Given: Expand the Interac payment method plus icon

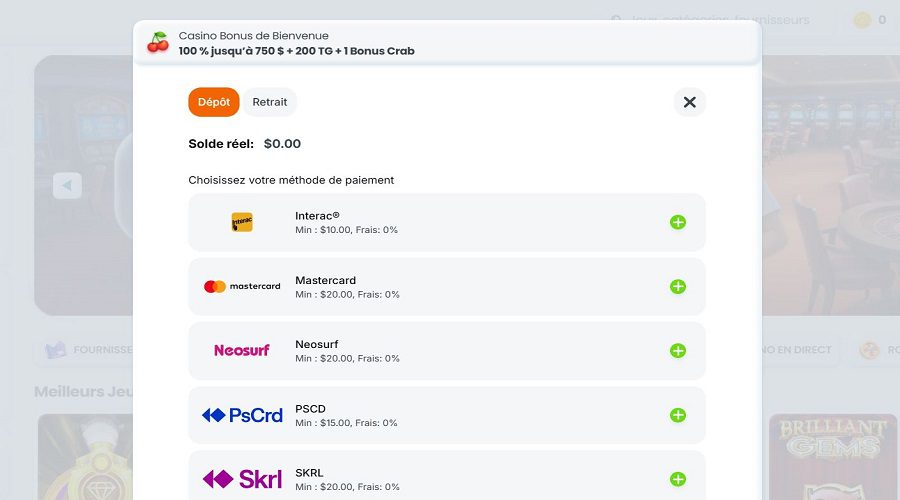Looking at the screenshot, I should tap(678, 222).
